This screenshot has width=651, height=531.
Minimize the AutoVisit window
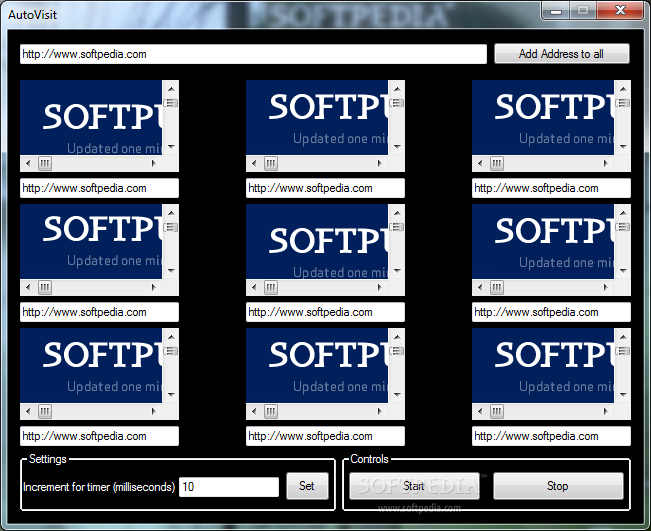pyautogui.click(x=556, y=10)
